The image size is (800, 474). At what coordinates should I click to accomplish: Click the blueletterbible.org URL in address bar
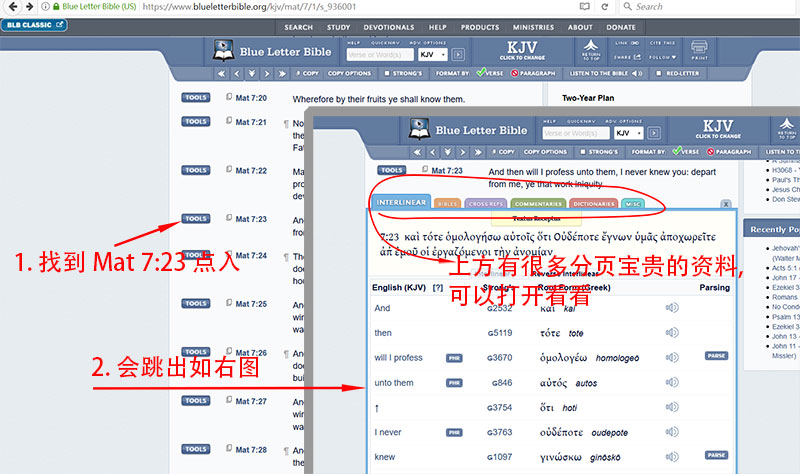click(x=249, y=7)
